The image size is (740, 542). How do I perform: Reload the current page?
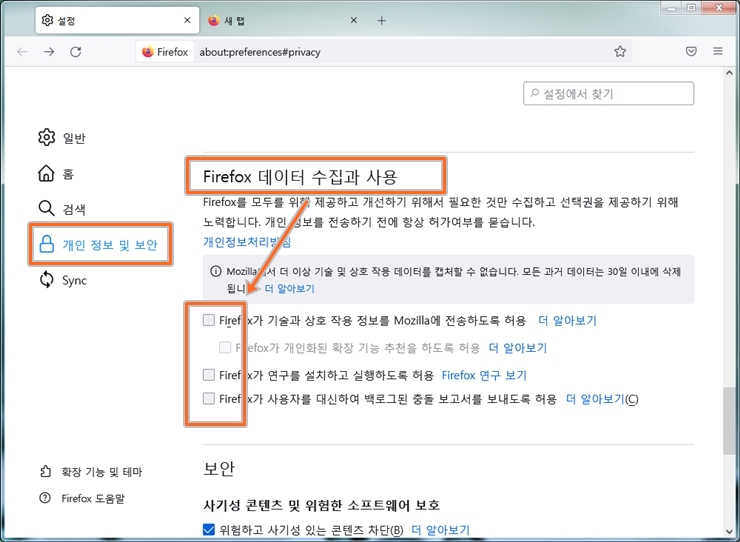pos(76,51)
